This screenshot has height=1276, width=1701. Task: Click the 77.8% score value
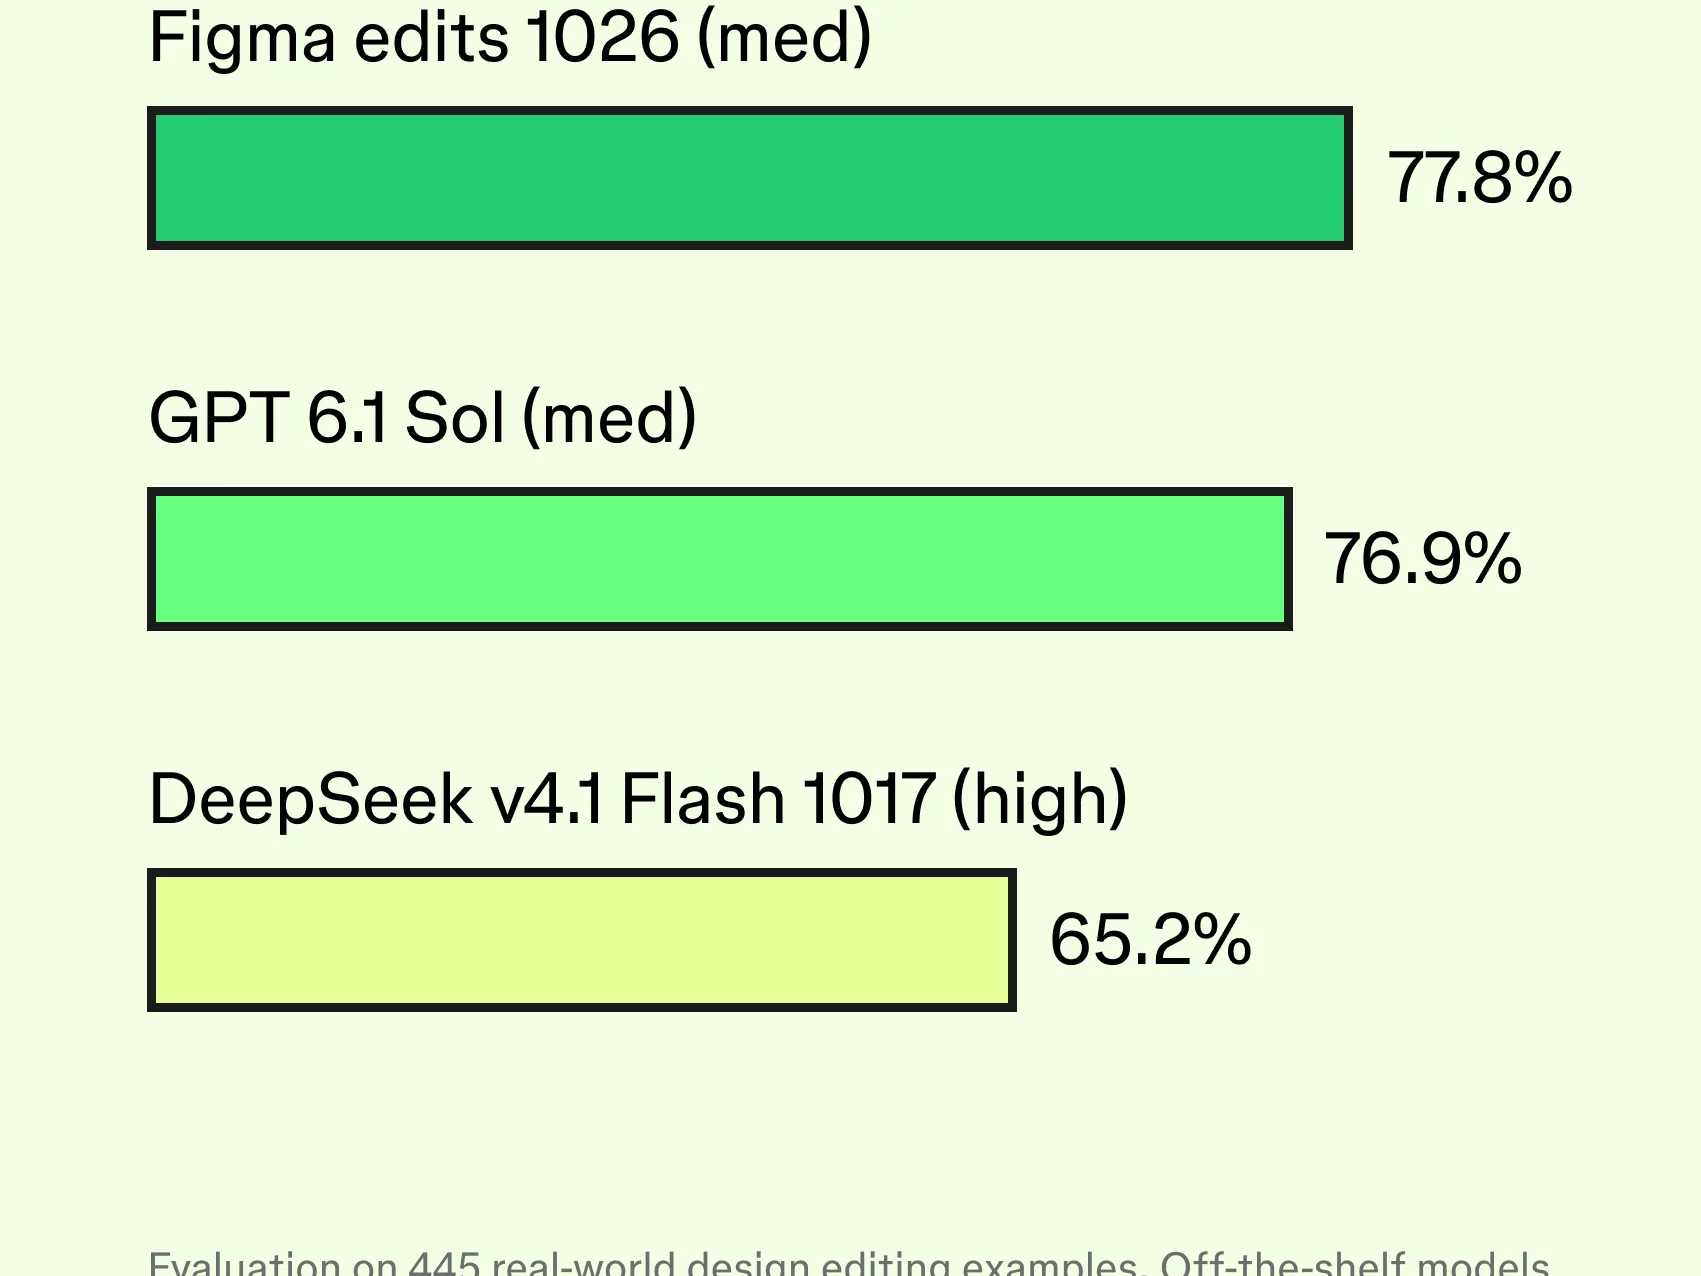(1480, 178)
